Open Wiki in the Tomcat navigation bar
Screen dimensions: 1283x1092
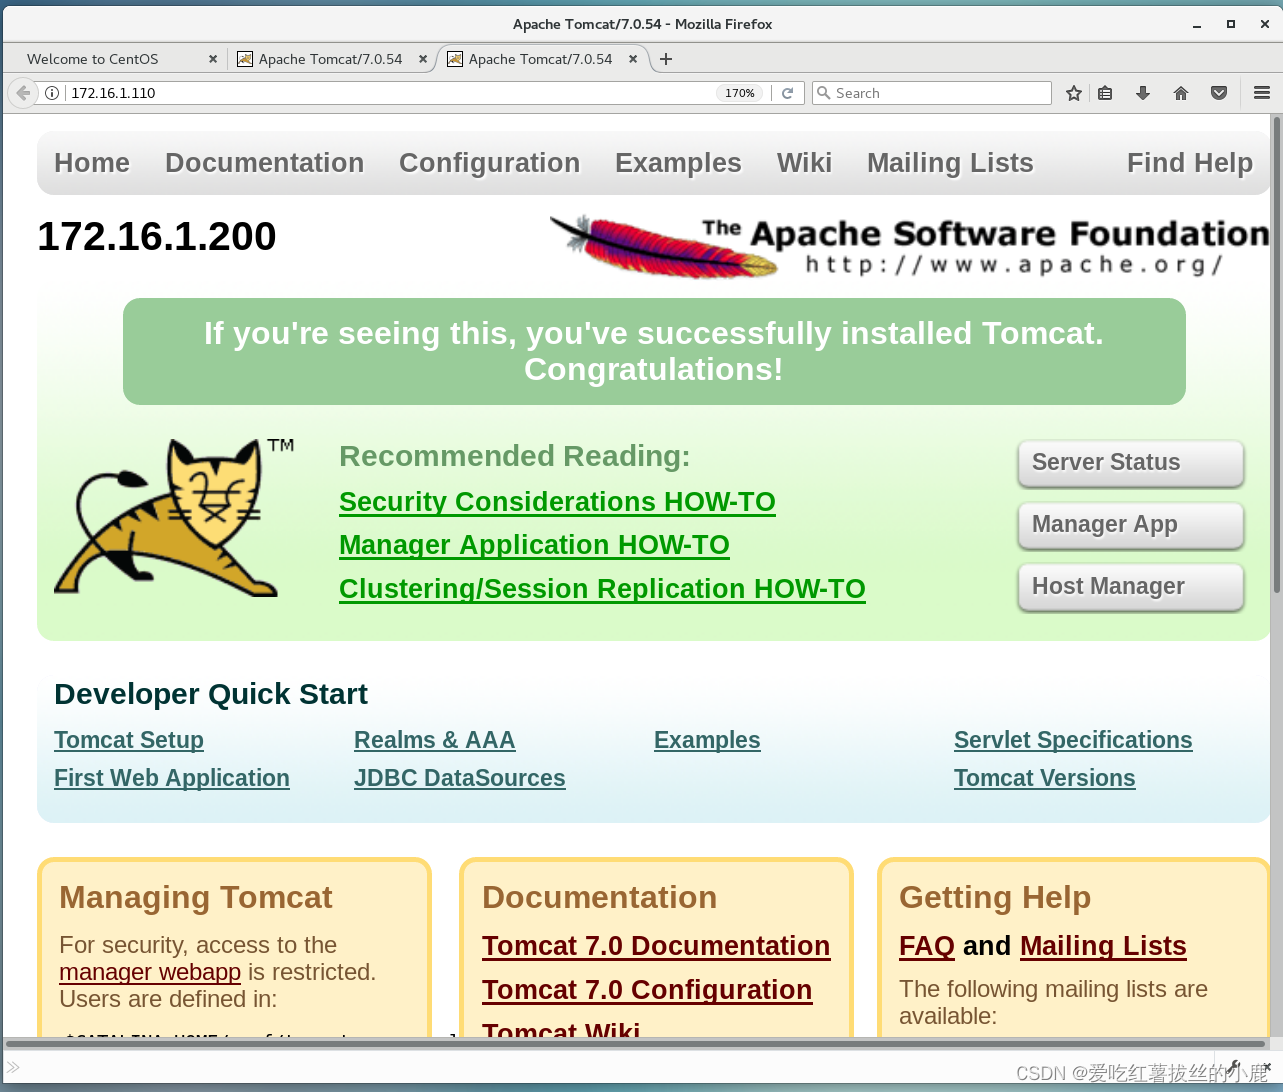coord(804,163)
